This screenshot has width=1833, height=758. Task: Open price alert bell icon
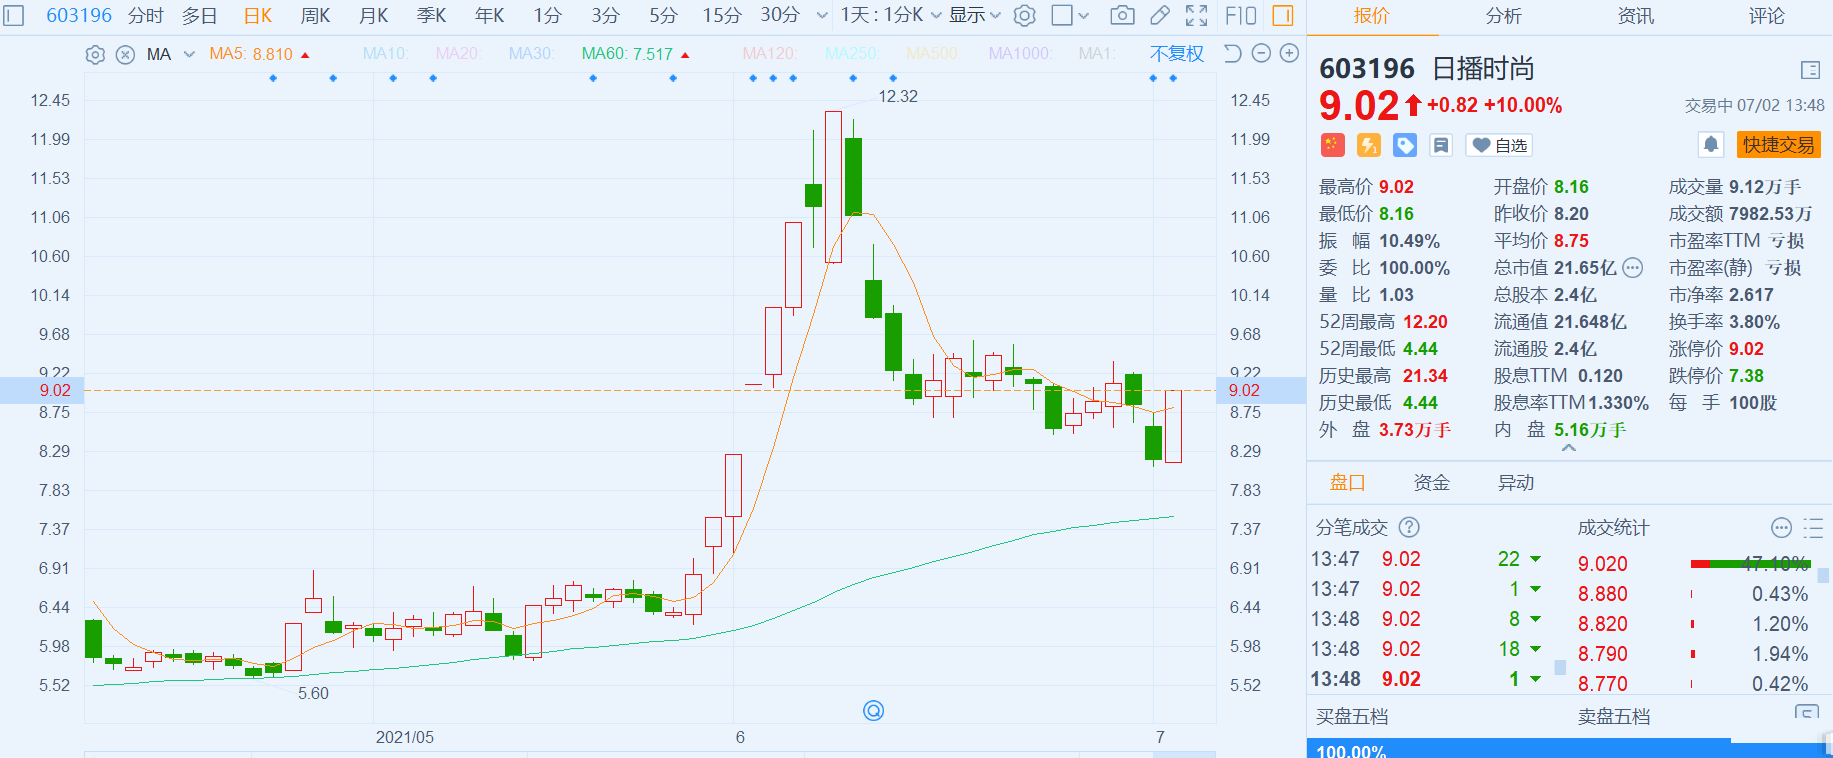(x=1711, y=145)
